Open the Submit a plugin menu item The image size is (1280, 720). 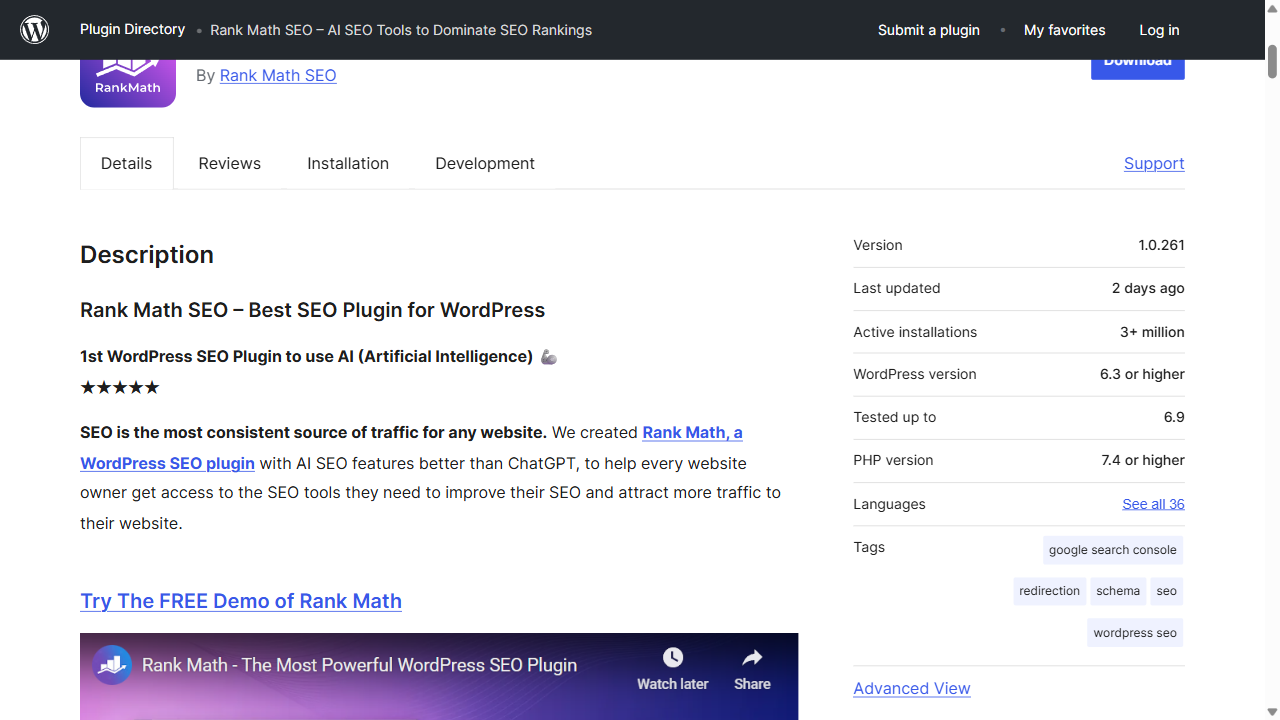(x=928, y=30)
